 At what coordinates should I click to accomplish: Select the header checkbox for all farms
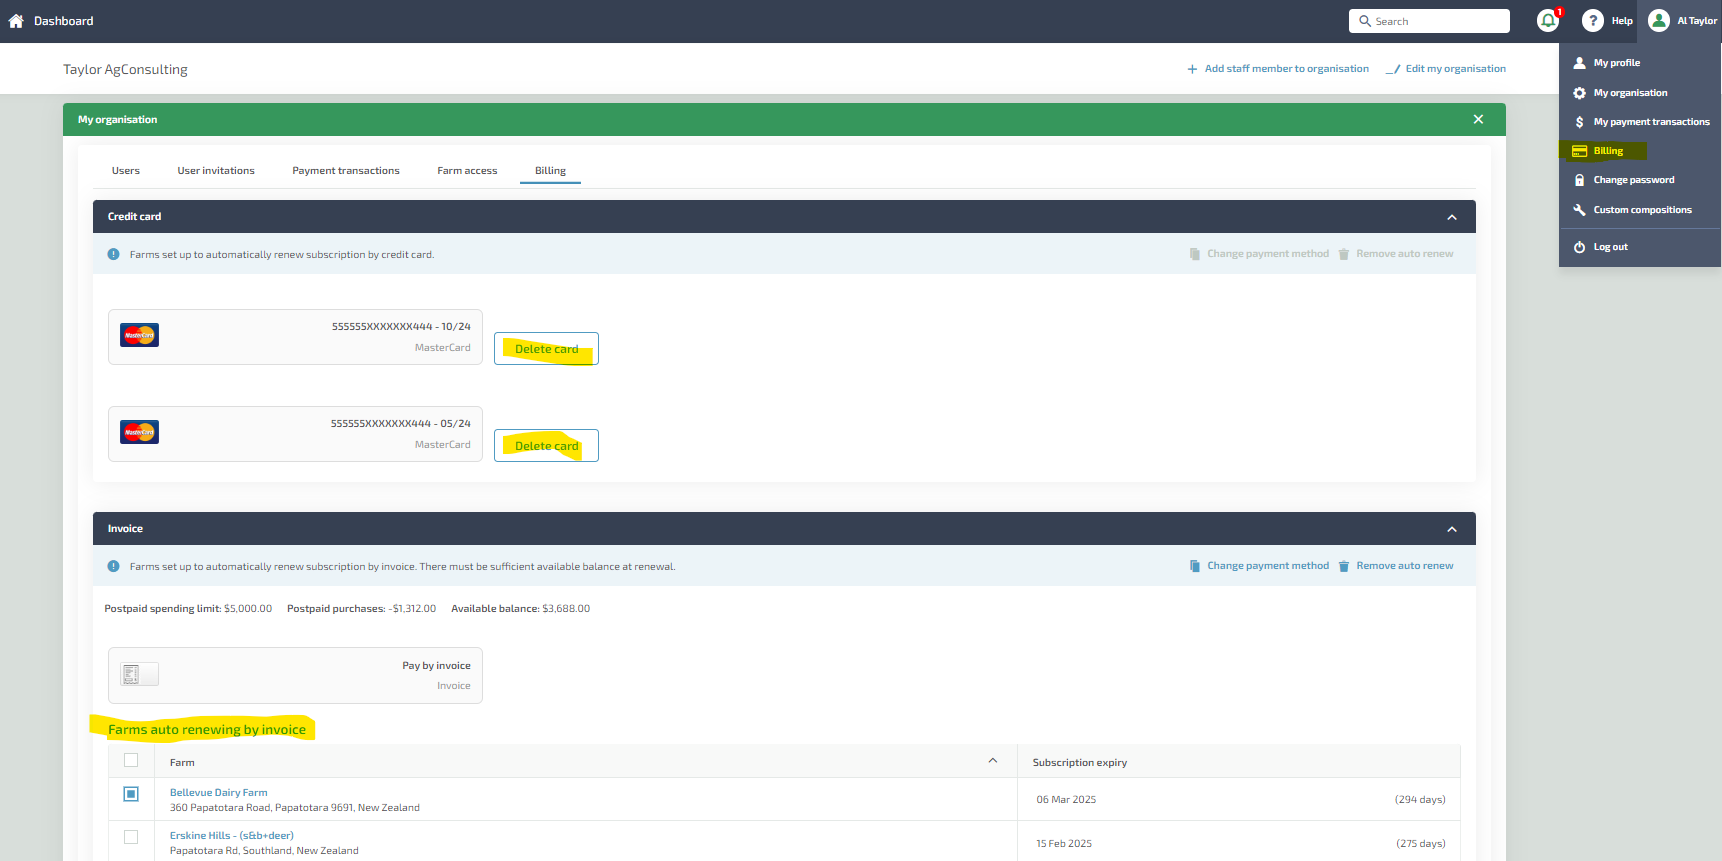pyautogui.click(x=131, y=760)
